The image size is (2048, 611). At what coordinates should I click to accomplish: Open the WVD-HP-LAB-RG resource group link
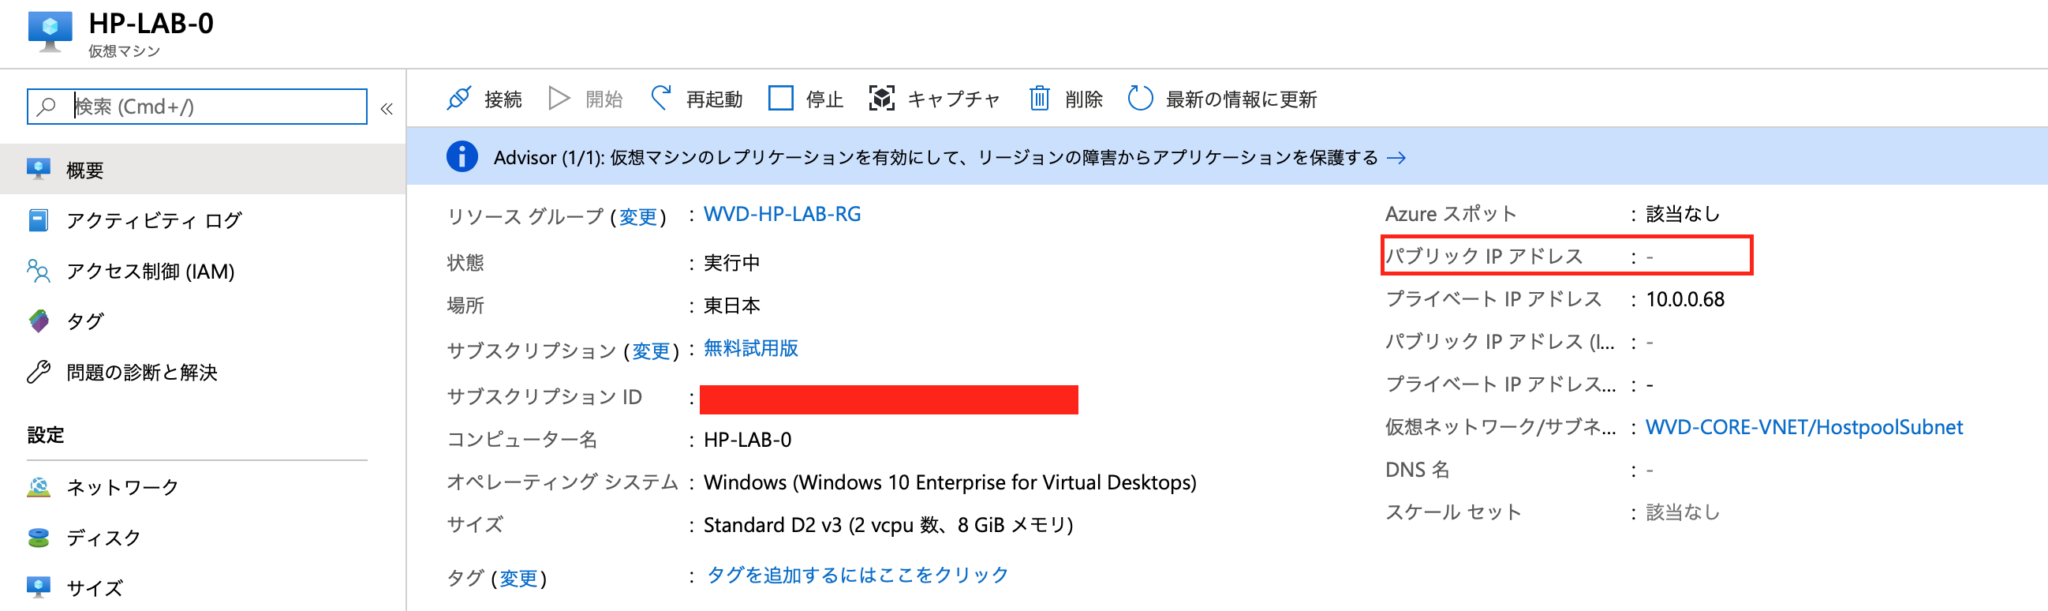(x=782, y=214)
